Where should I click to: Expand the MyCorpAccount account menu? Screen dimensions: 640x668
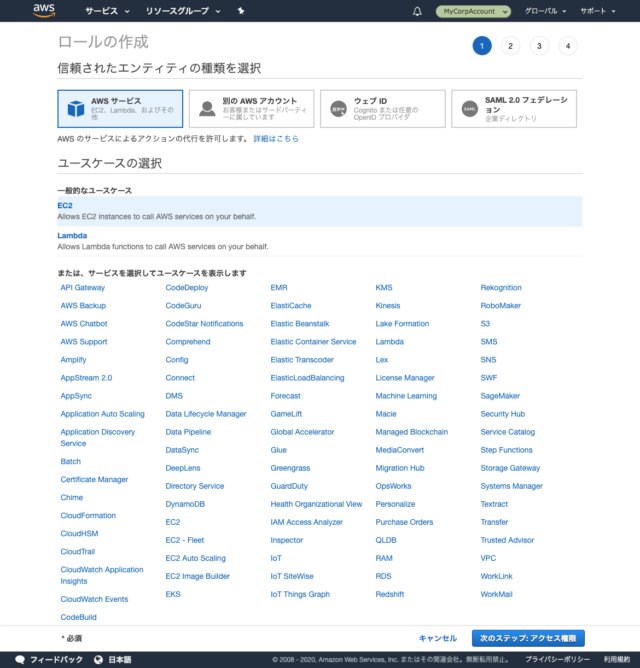coord(473,12)
